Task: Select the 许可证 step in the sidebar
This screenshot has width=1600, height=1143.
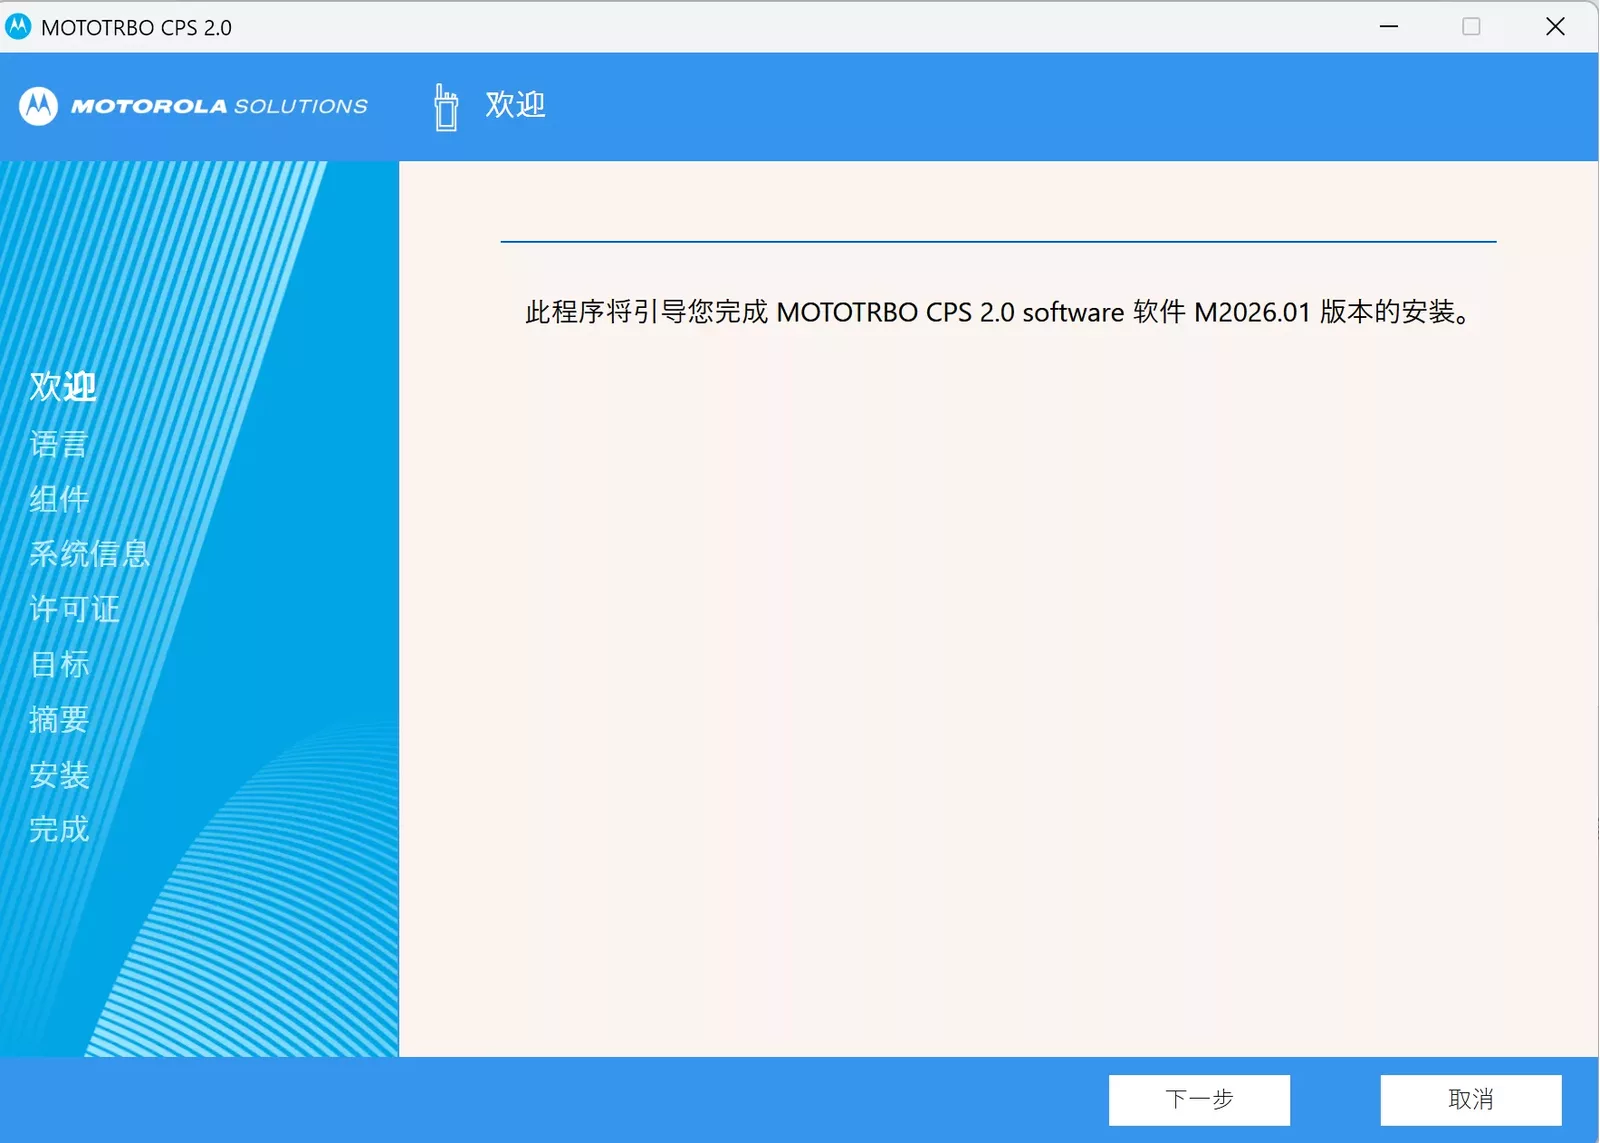Action: [74, 608]
